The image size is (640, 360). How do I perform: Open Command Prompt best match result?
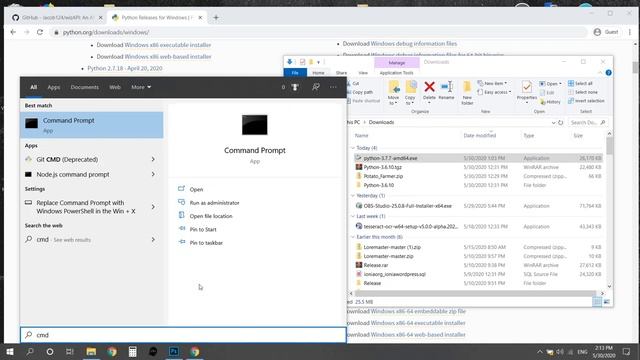point(92,125)
